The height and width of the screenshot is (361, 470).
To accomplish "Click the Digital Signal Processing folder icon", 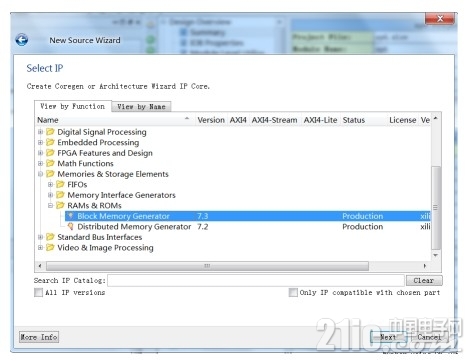I will pos(50,132).
